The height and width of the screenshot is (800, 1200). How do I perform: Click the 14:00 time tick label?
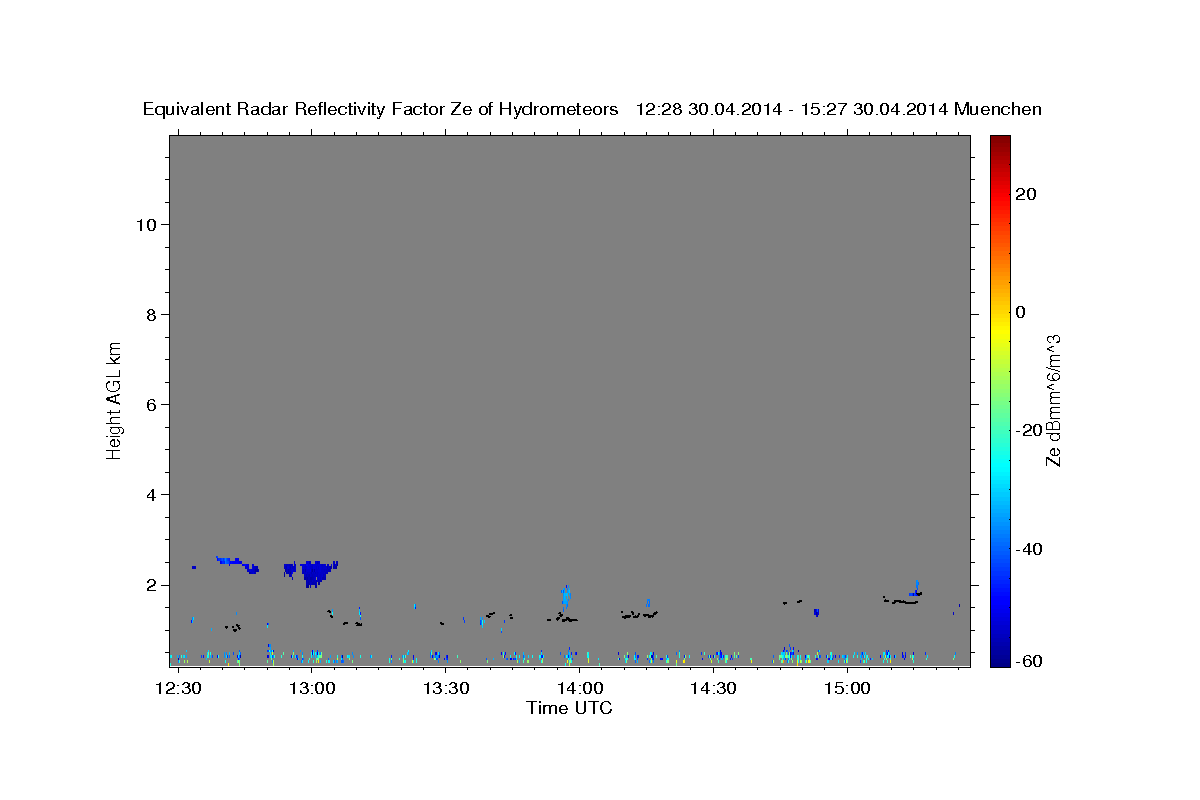tap(580, 689)
